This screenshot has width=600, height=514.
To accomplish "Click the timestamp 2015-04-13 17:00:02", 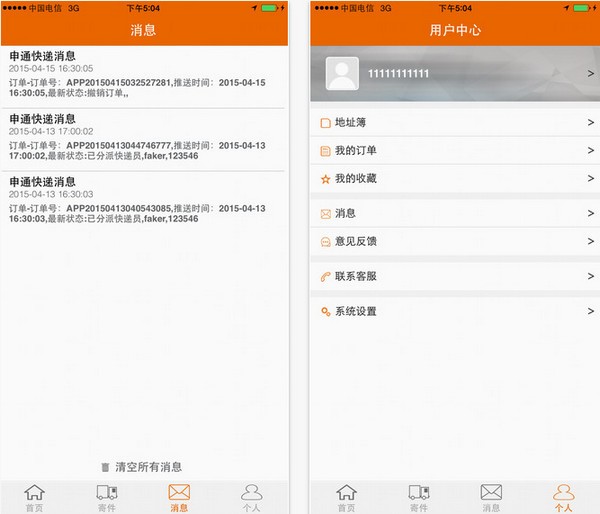I will click(51, 131).
